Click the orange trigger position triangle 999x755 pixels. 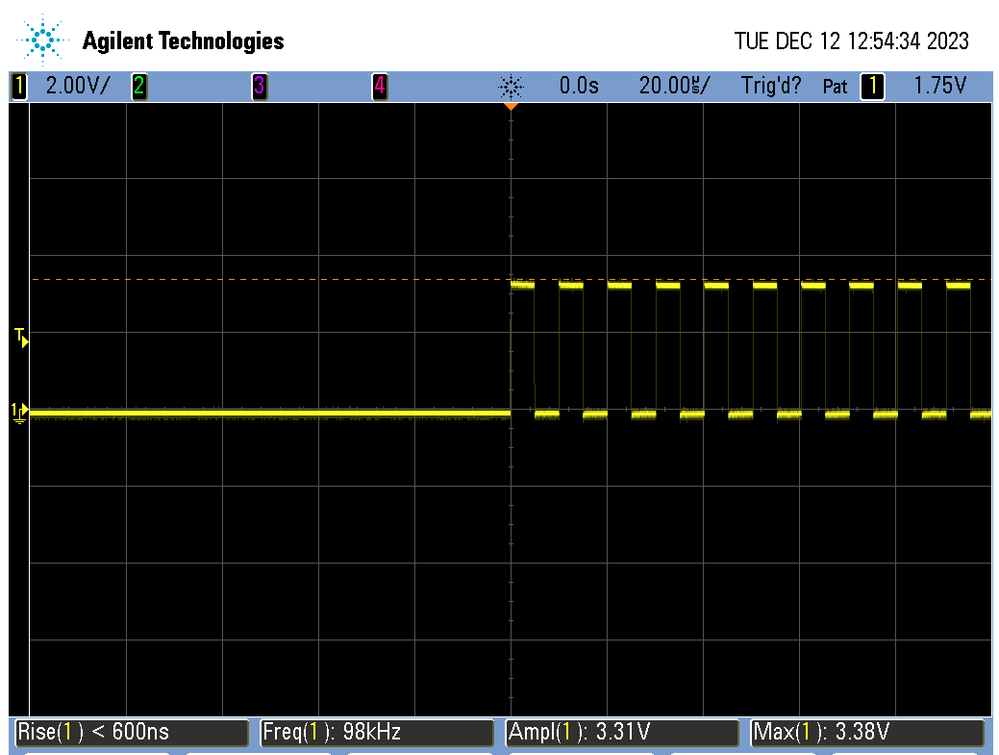(510, 106)
